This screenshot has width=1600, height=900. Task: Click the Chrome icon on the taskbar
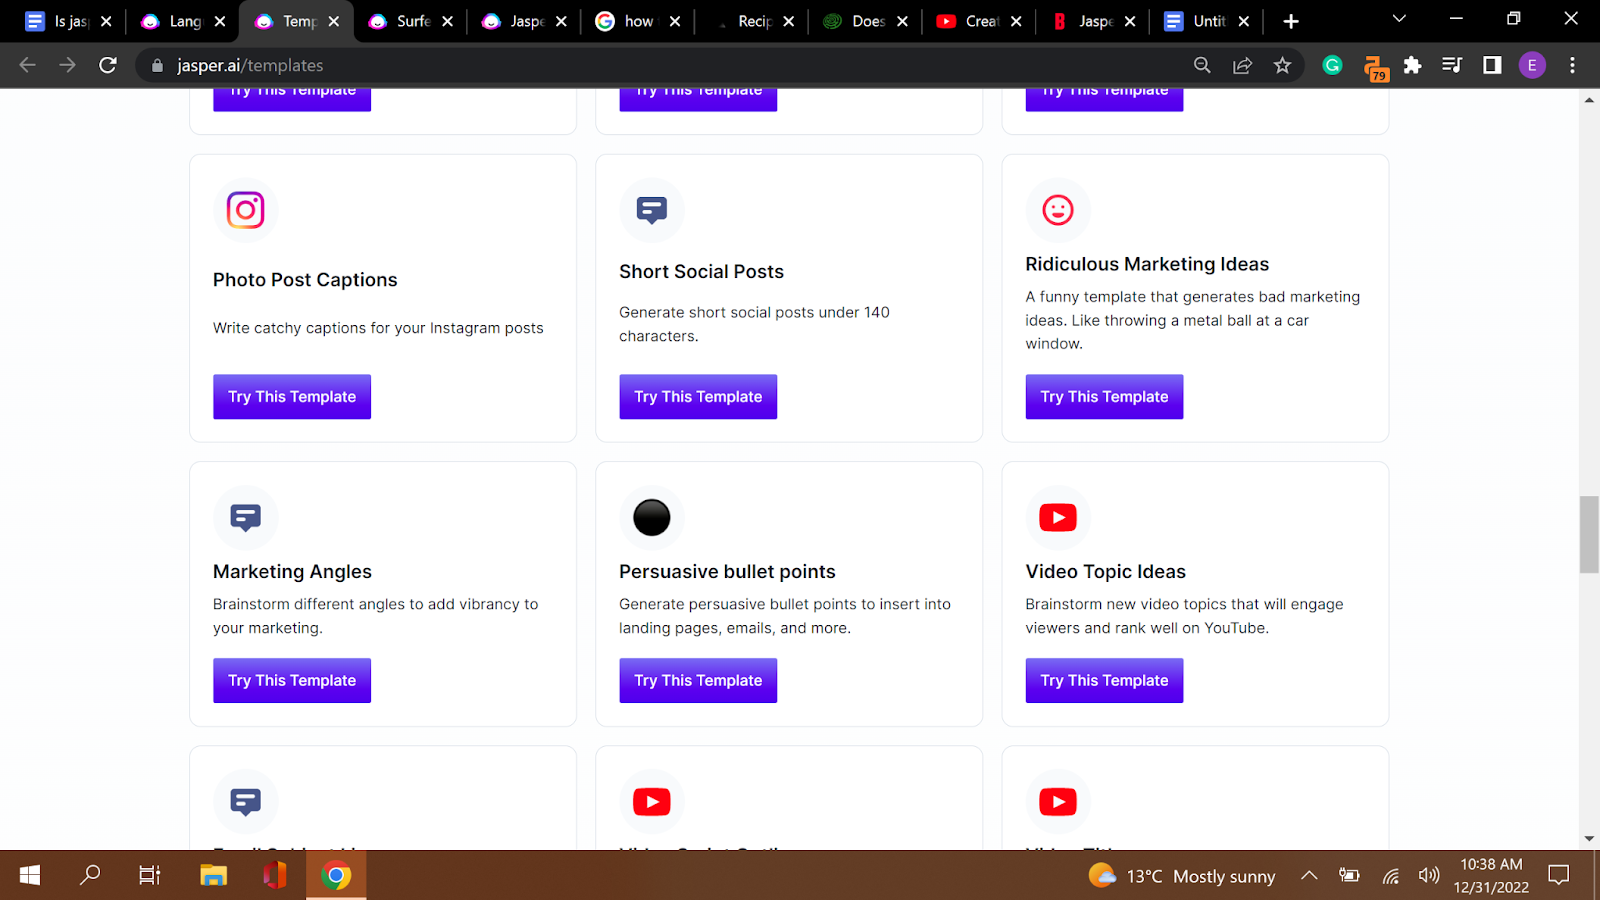point(336,876)
